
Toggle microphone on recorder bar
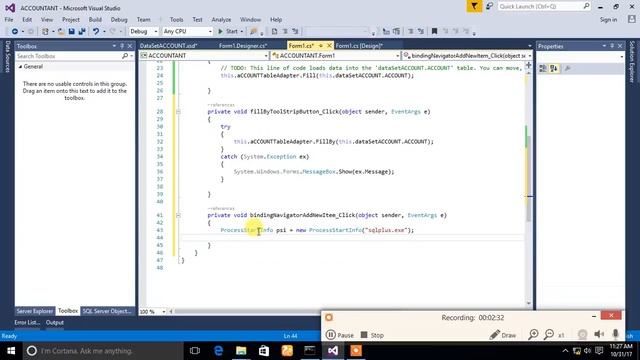click(x=616, y=334)
